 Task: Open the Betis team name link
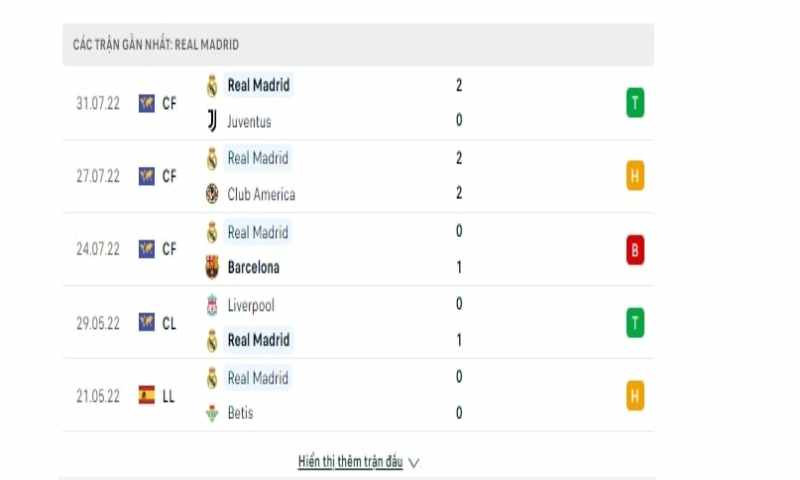click(240, 413)
